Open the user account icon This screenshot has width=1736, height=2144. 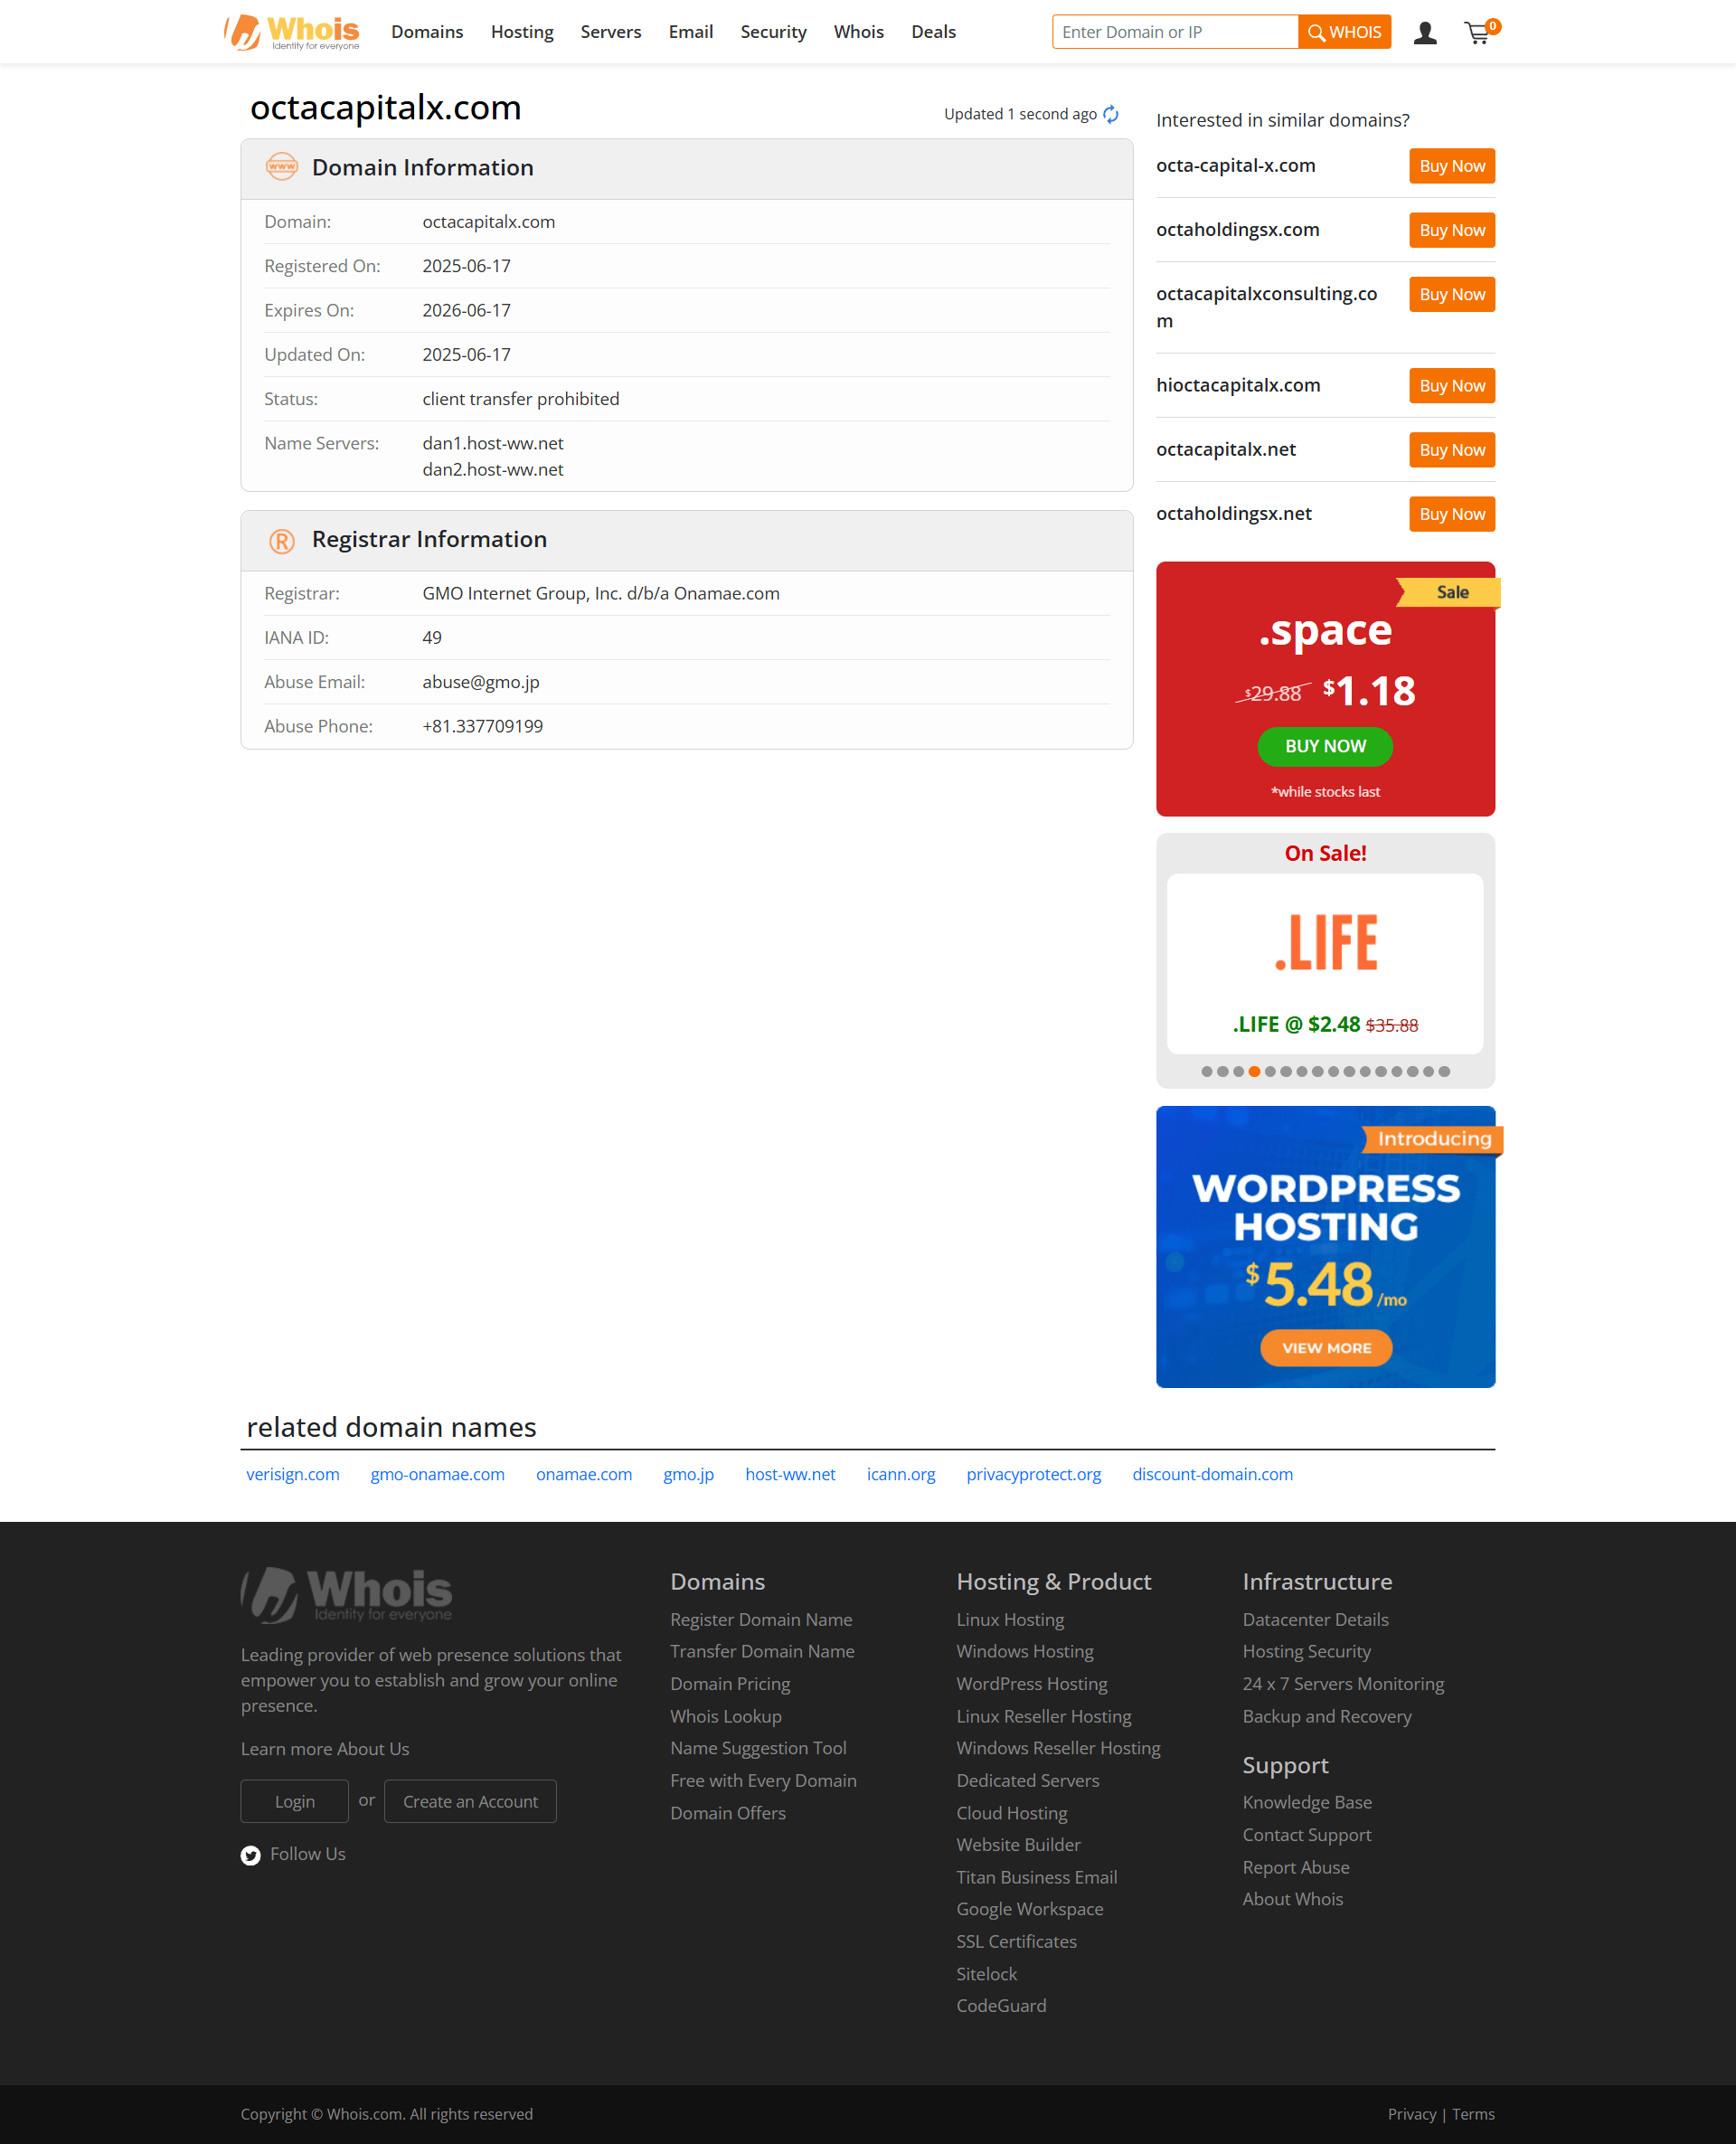pyautogui.click(x=1425, y=33)
